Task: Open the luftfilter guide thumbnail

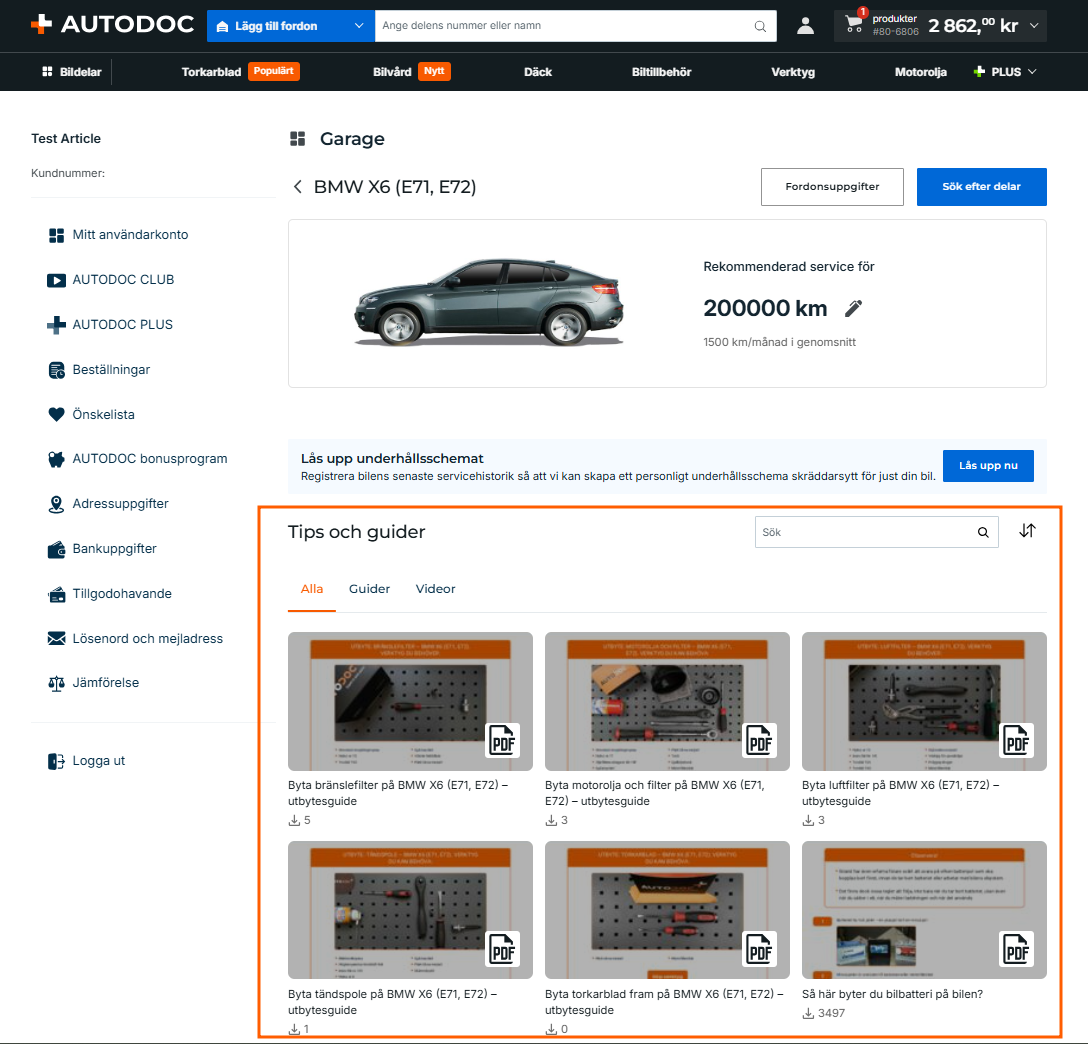Action: [924, 701]
